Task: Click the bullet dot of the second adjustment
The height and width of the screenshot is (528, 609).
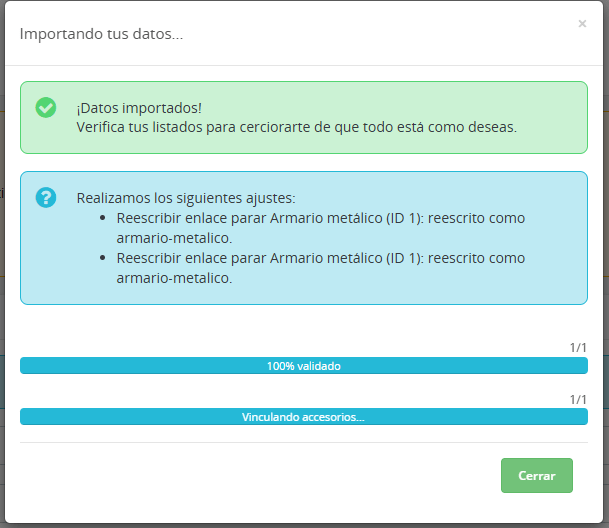Action: (x=106, y=258)
